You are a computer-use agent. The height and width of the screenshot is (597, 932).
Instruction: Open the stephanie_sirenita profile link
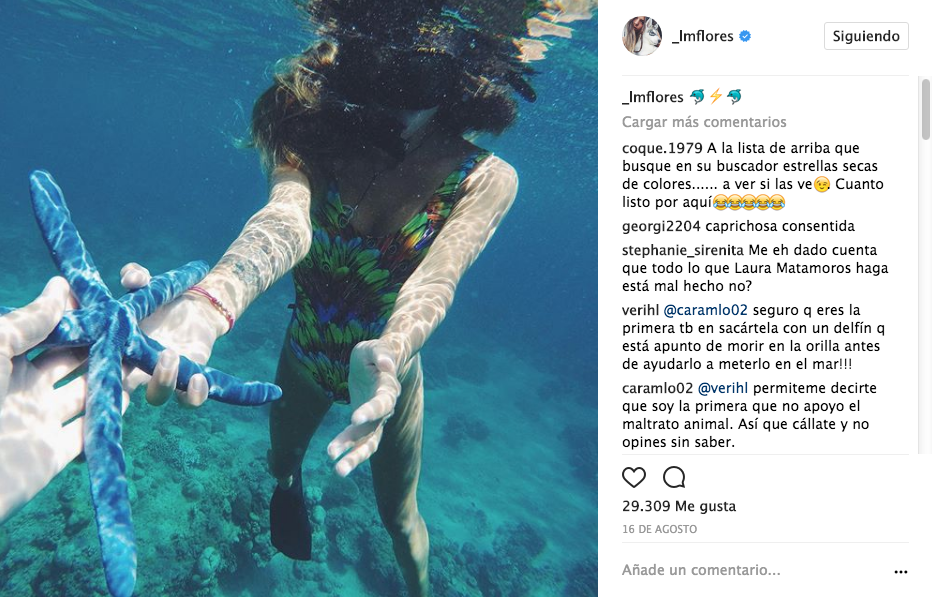point(683,250)
